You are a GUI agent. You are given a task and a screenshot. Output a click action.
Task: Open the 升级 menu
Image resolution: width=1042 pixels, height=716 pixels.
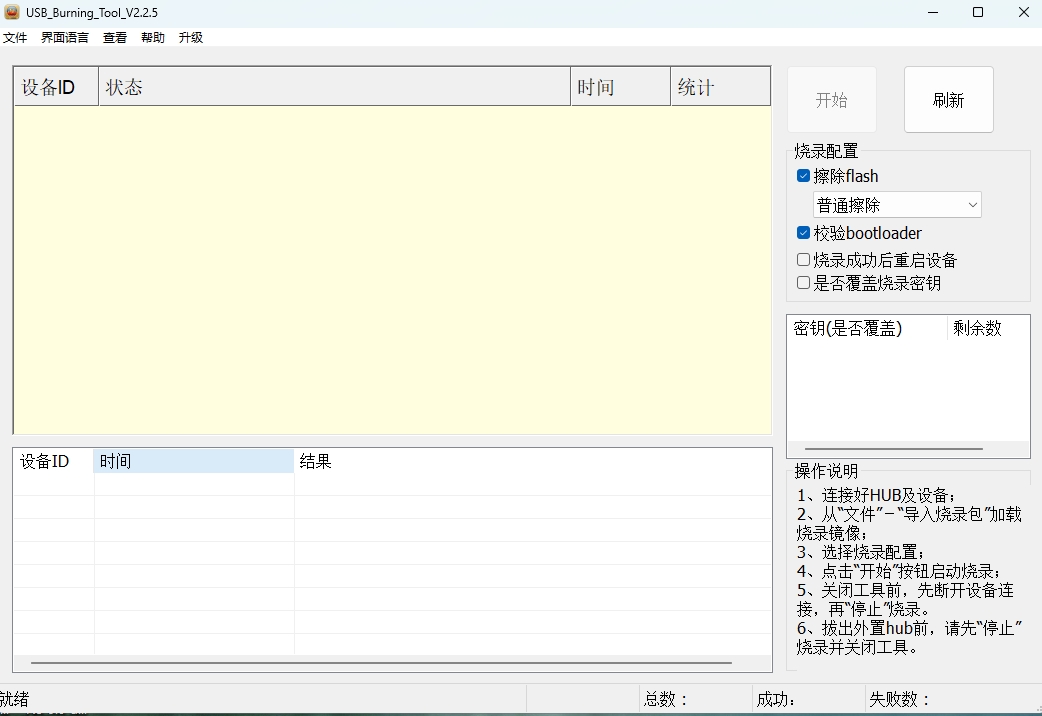tap(191, 38)
